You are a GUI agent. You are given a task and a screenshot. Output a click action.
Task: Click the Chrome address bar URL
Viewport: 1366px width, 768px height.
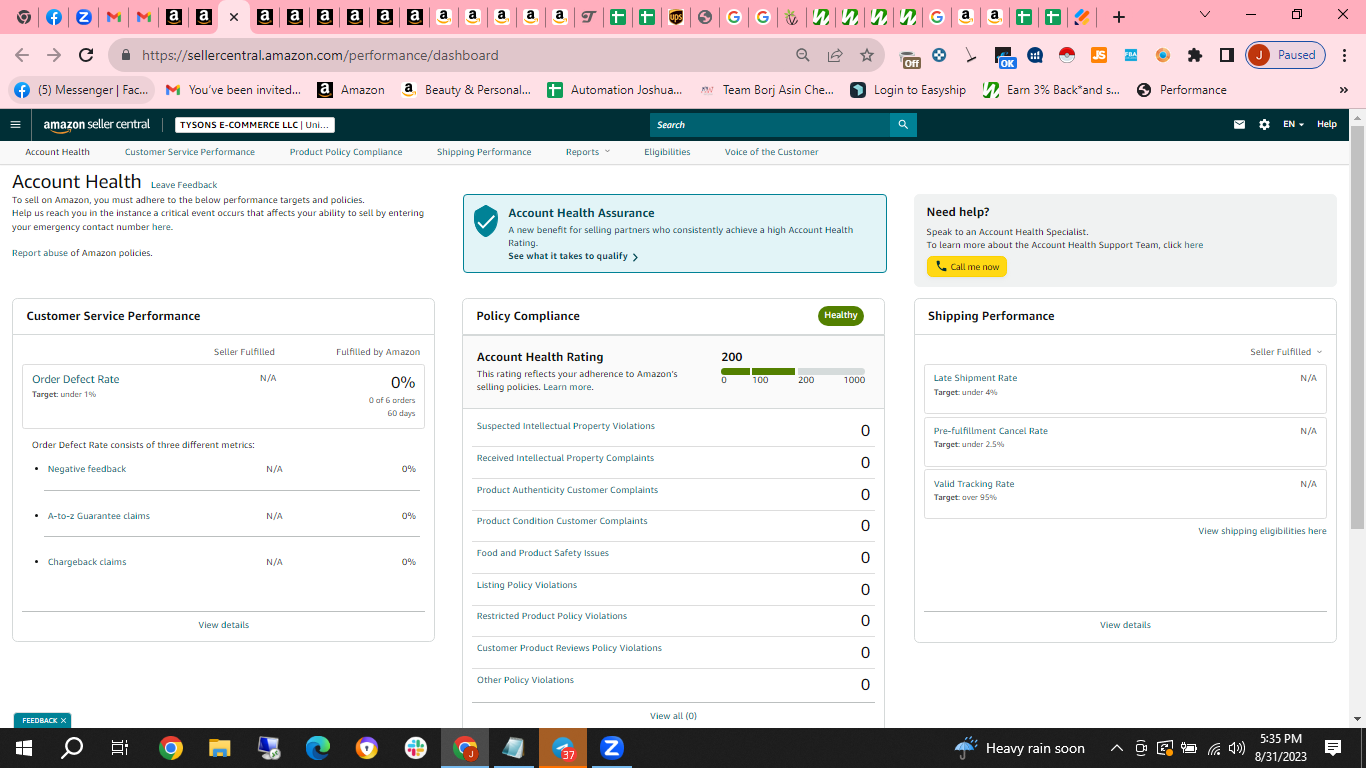[x=320, y=55]
